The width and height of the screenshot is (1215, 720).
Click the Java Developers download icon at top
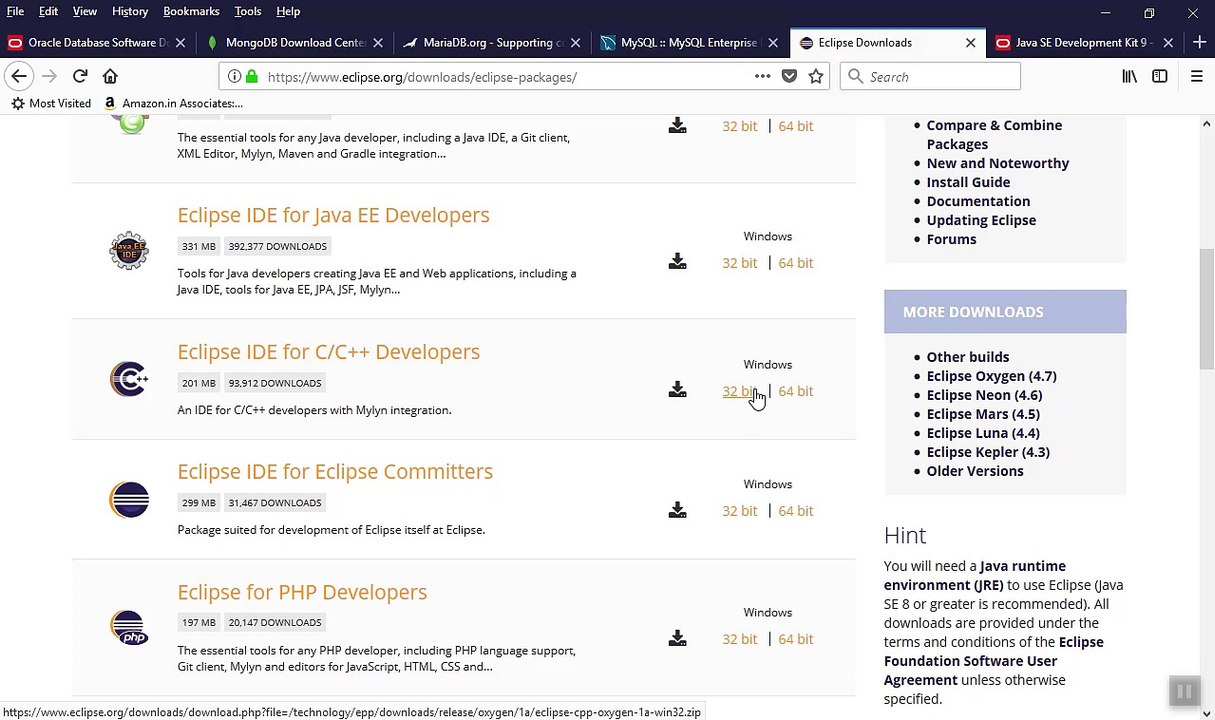(x=678, y=125)
